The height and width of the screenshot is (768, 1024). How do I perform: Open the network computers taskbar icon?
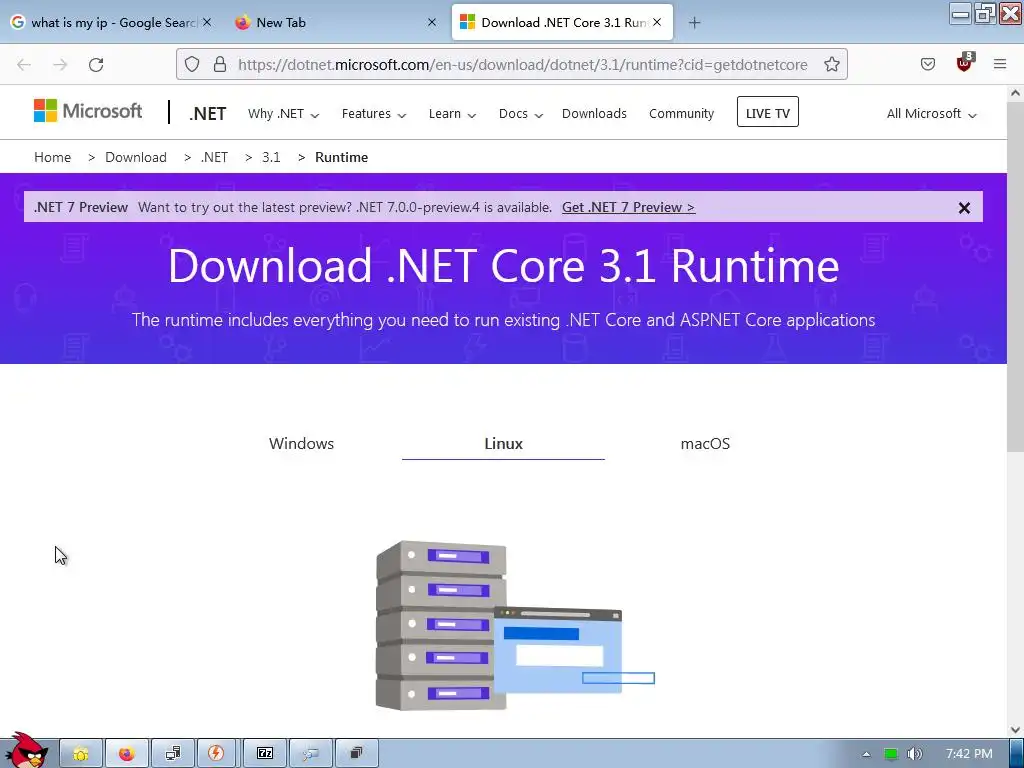point(172,754)
